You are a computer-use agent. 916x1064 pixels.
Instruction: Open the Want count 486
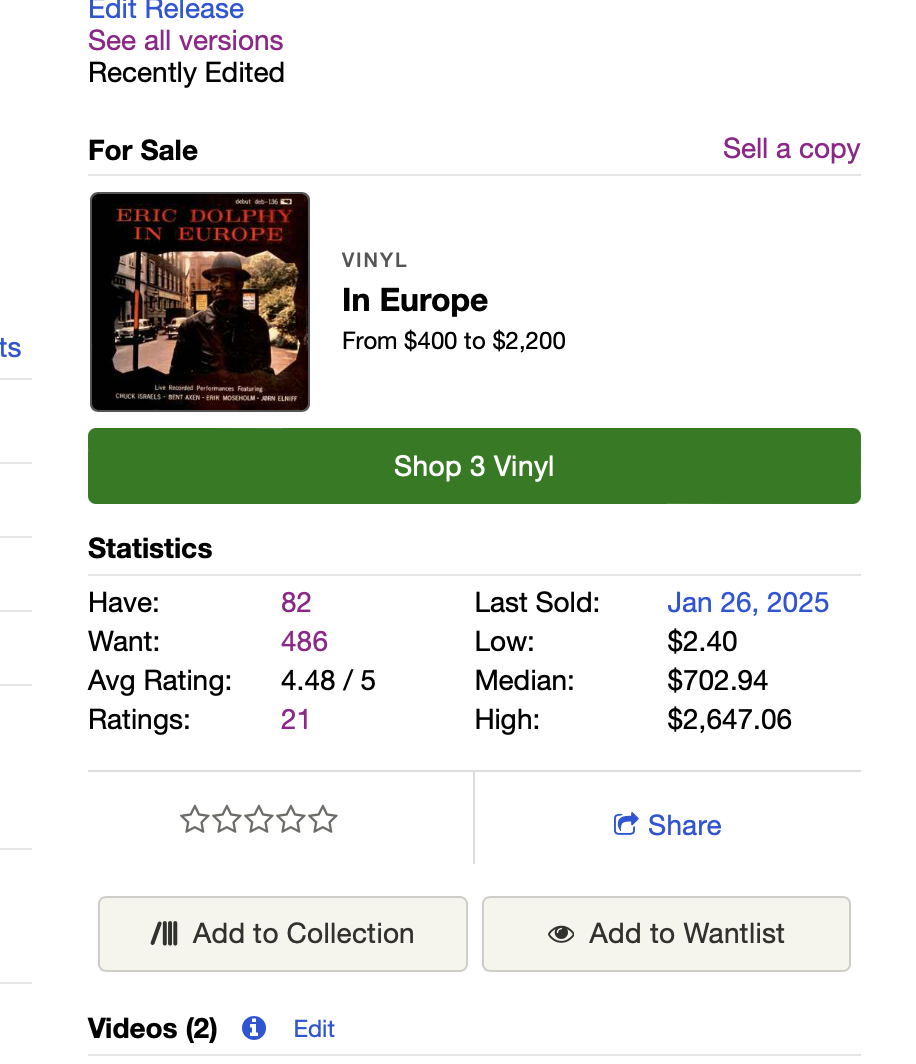304,641
